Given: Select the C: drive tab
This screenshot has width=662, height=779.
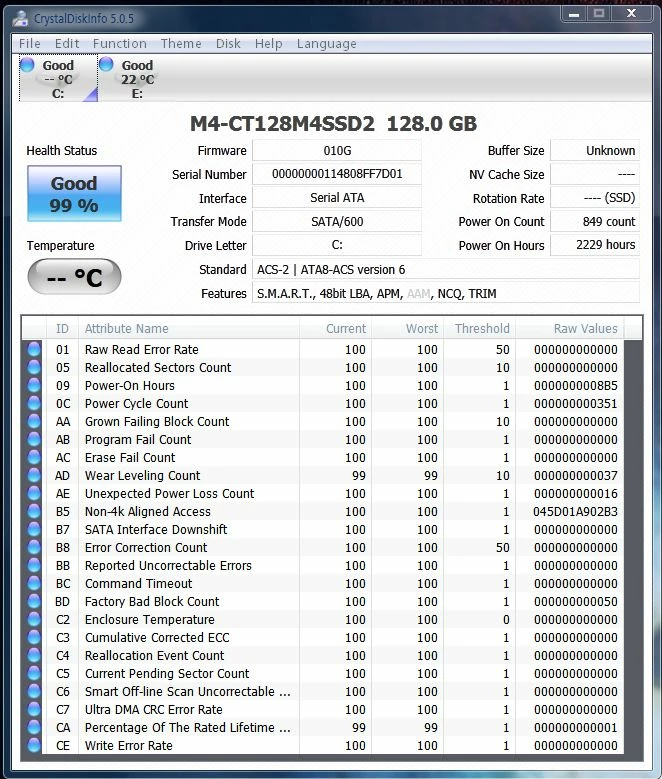Looking at the screenshot, I should (58, 78).
